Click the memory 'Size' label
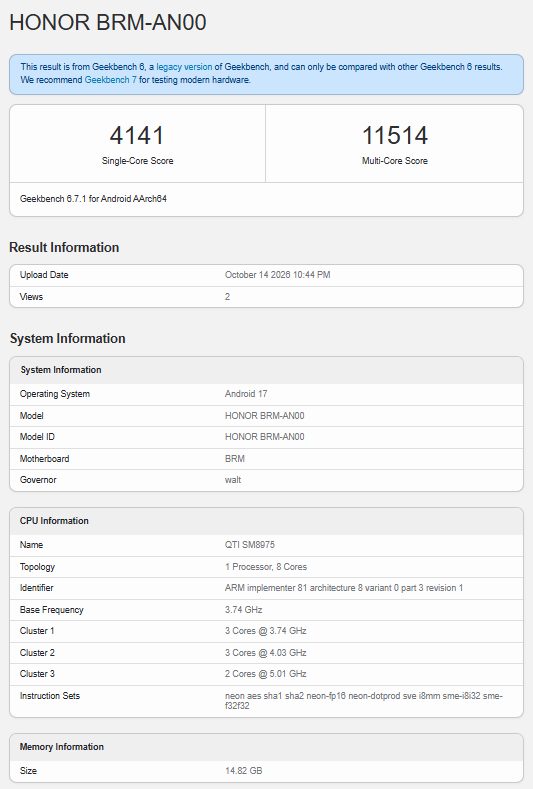This screenshot has height=789, width=533. [x=28, y=771]
